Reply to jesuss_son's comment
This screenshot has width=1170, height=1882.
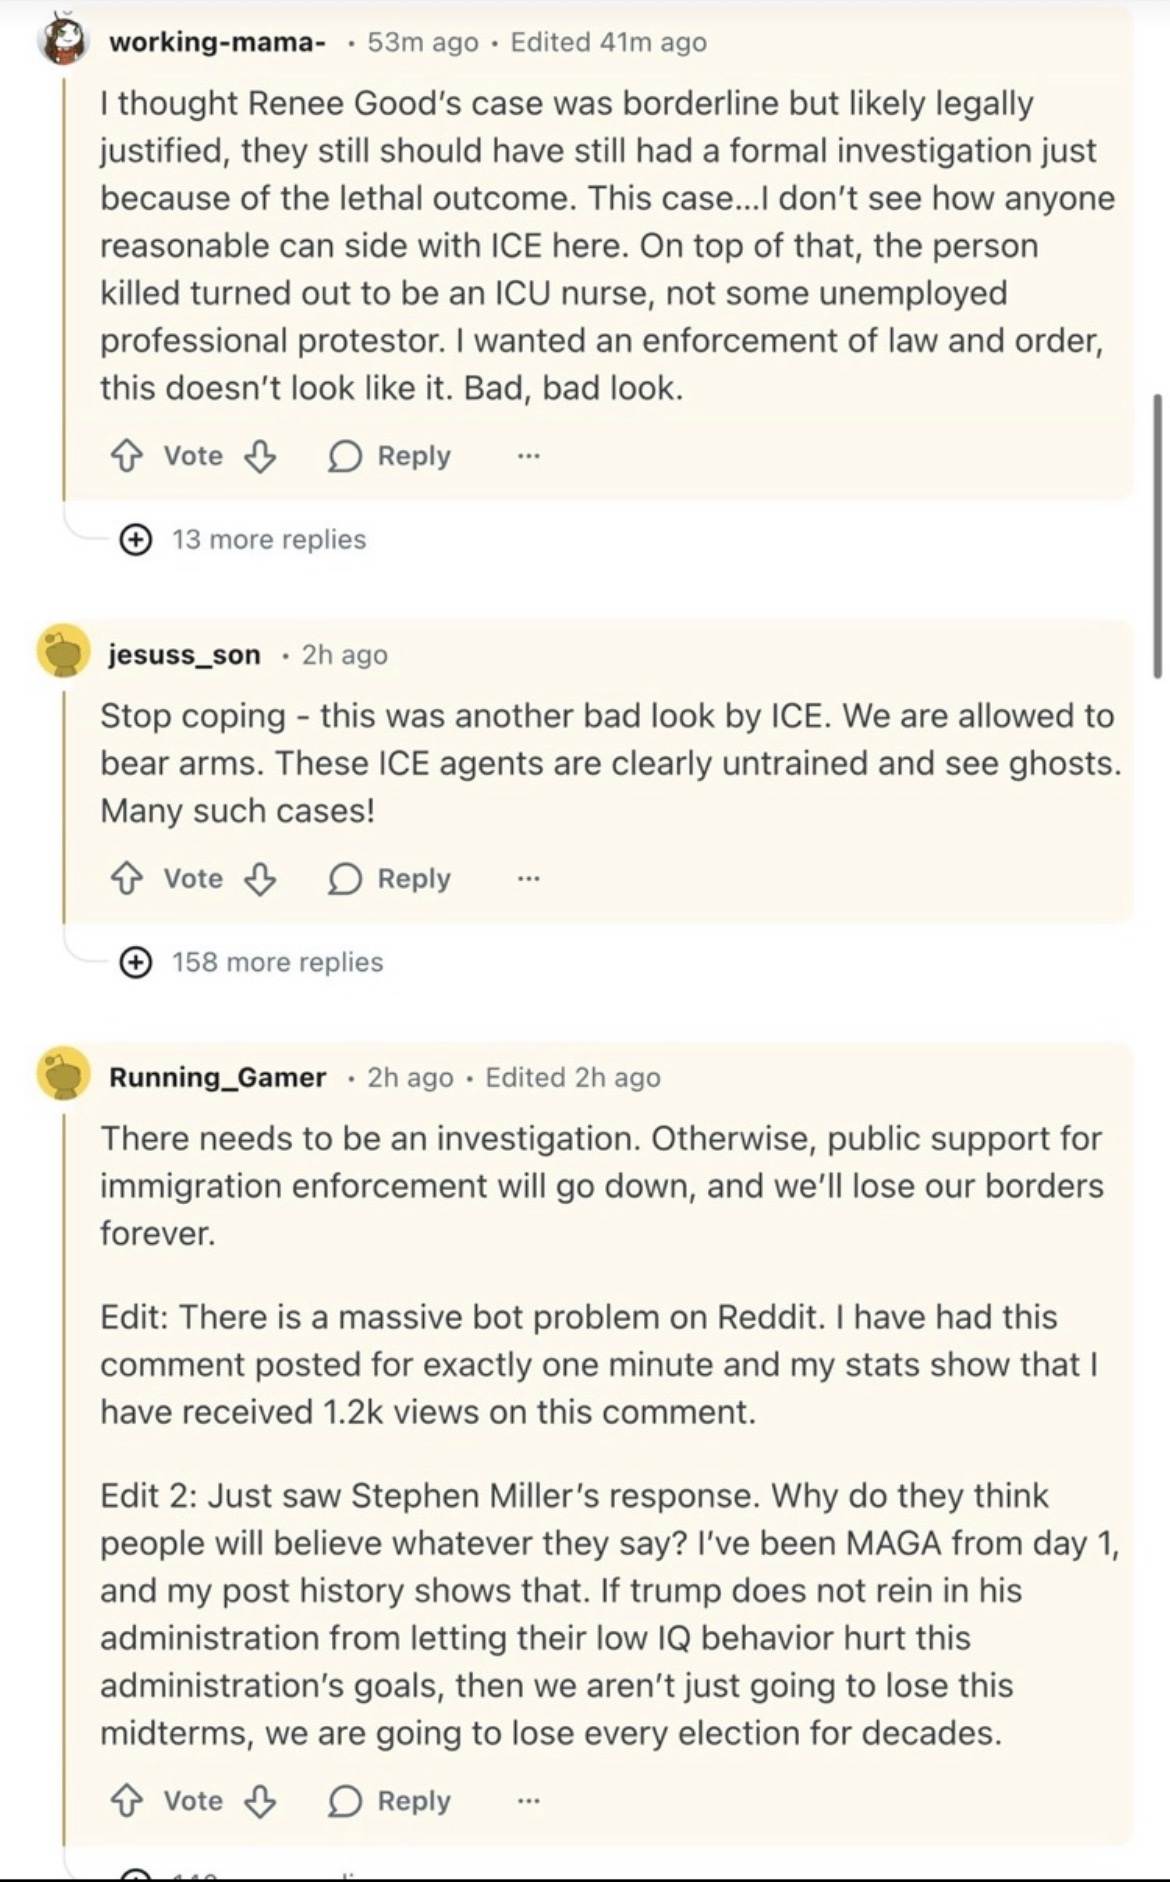click(x=391, y=879)
